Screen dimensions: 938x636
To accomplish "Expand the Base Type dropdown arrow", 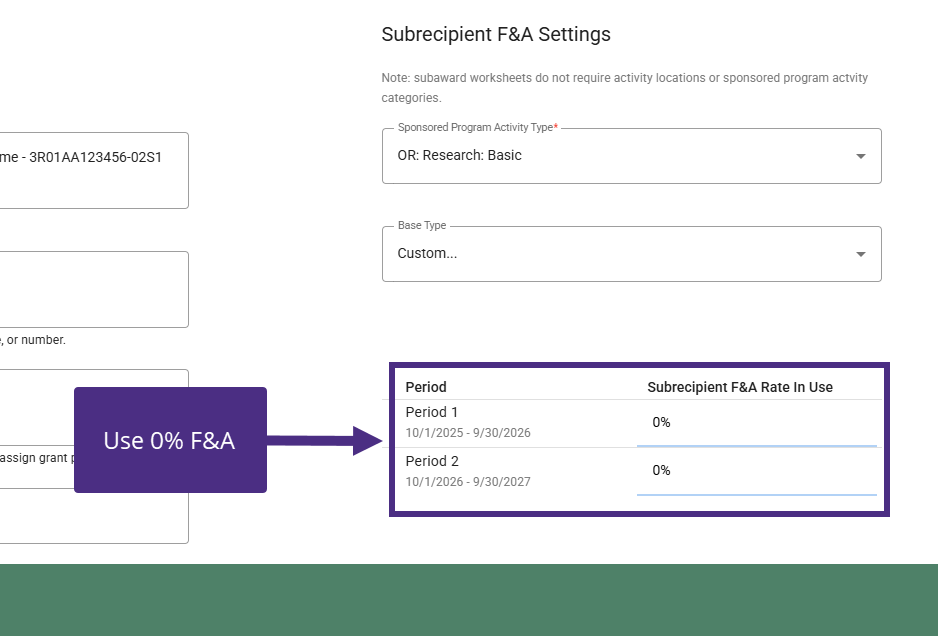I will click(x=860, y=255).
